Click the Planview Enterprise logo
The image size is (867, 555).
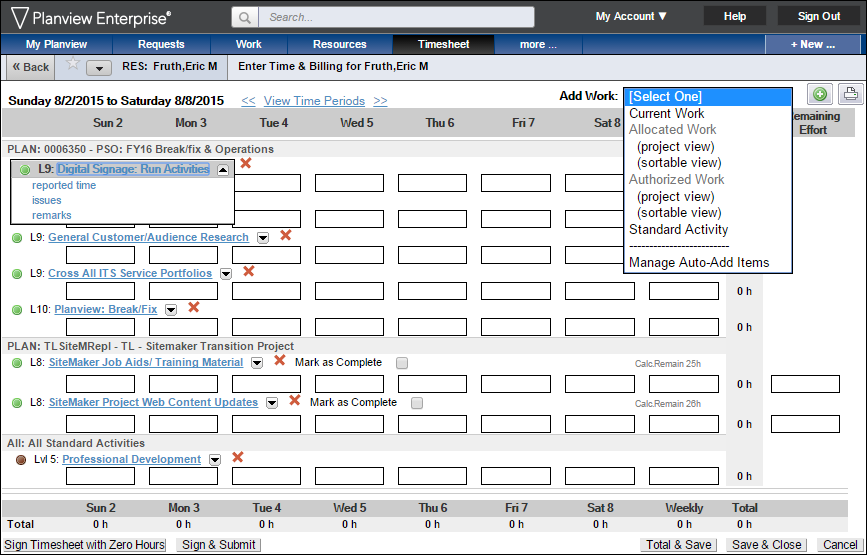click(x=91, y=18)
